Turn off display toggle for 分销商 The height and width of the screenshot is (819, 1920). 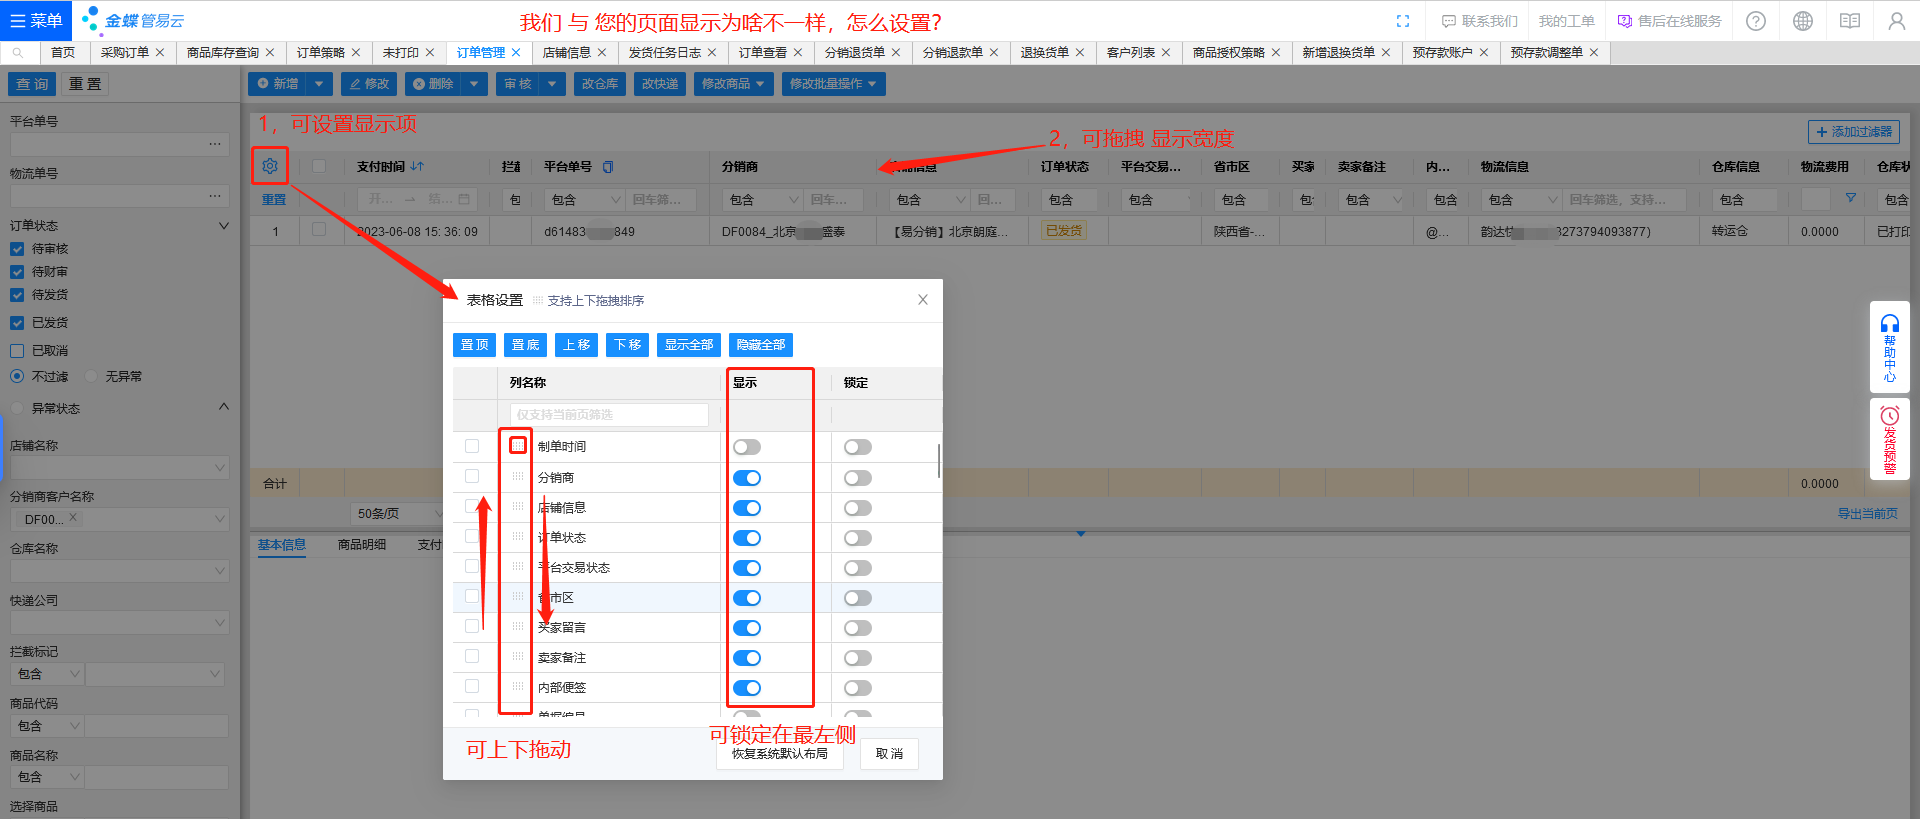[746, 478]
